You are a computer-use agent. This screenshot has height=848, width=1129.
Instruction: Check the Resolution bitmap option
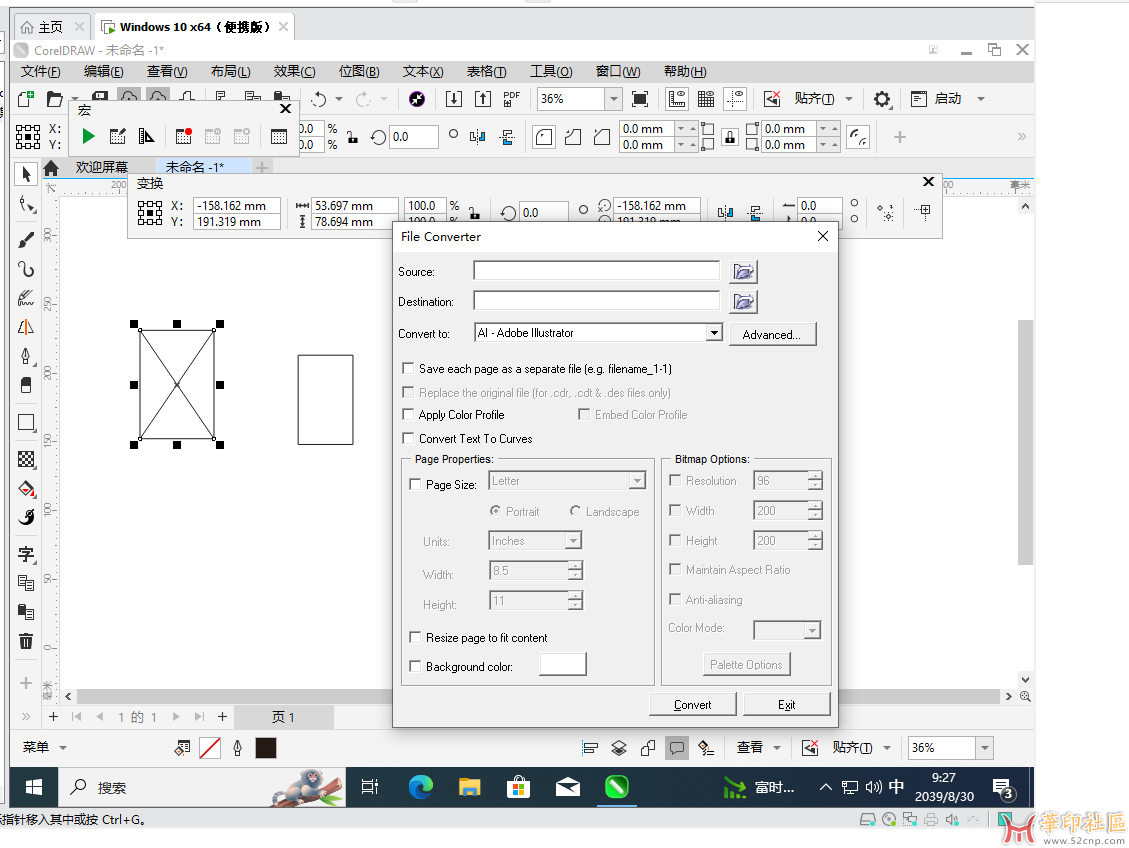point(675,480)
